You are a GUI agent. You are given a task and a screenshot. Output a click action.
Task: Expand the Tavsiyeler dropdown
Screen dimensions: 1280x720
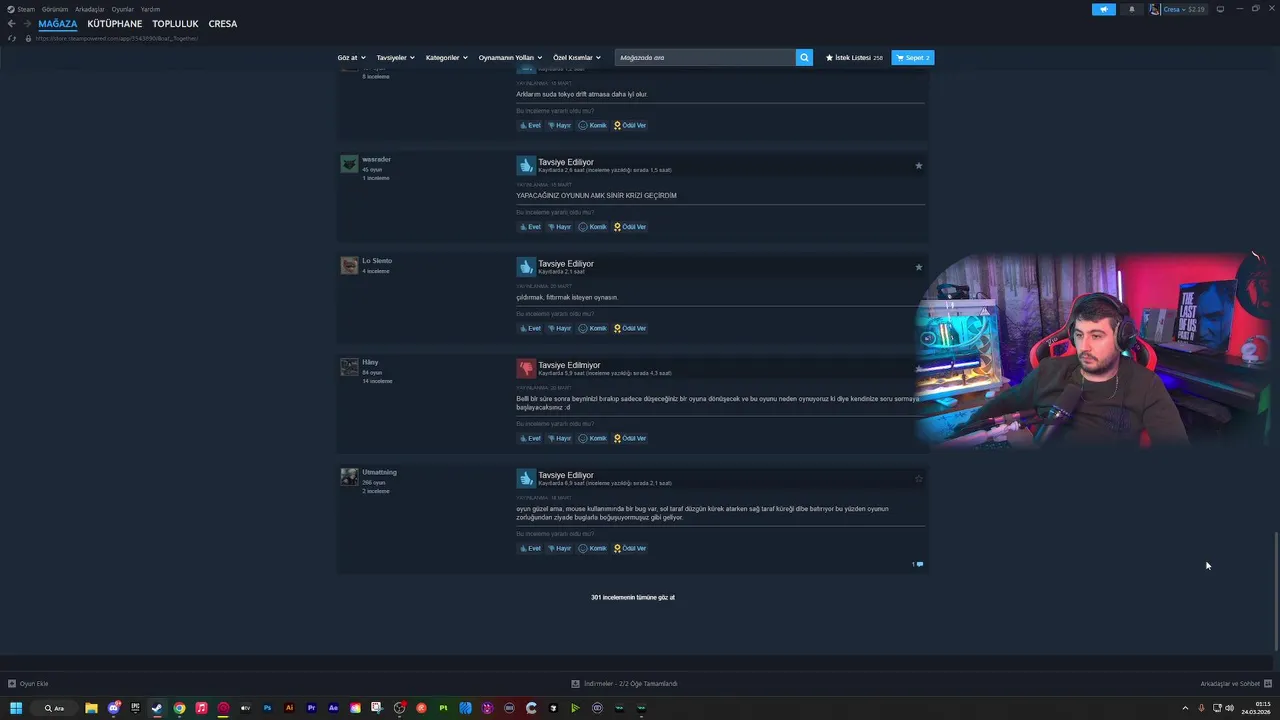coord(396,57)
